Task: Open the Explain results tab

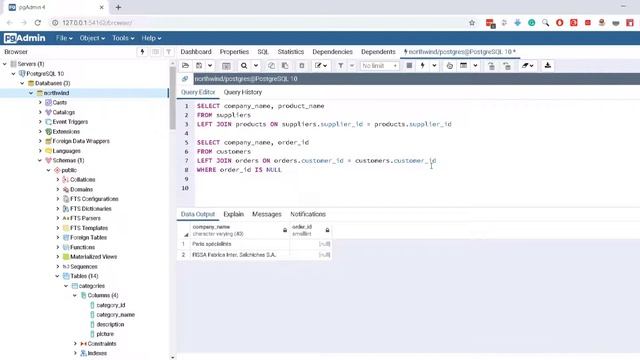Action: [x=233, y=214]
